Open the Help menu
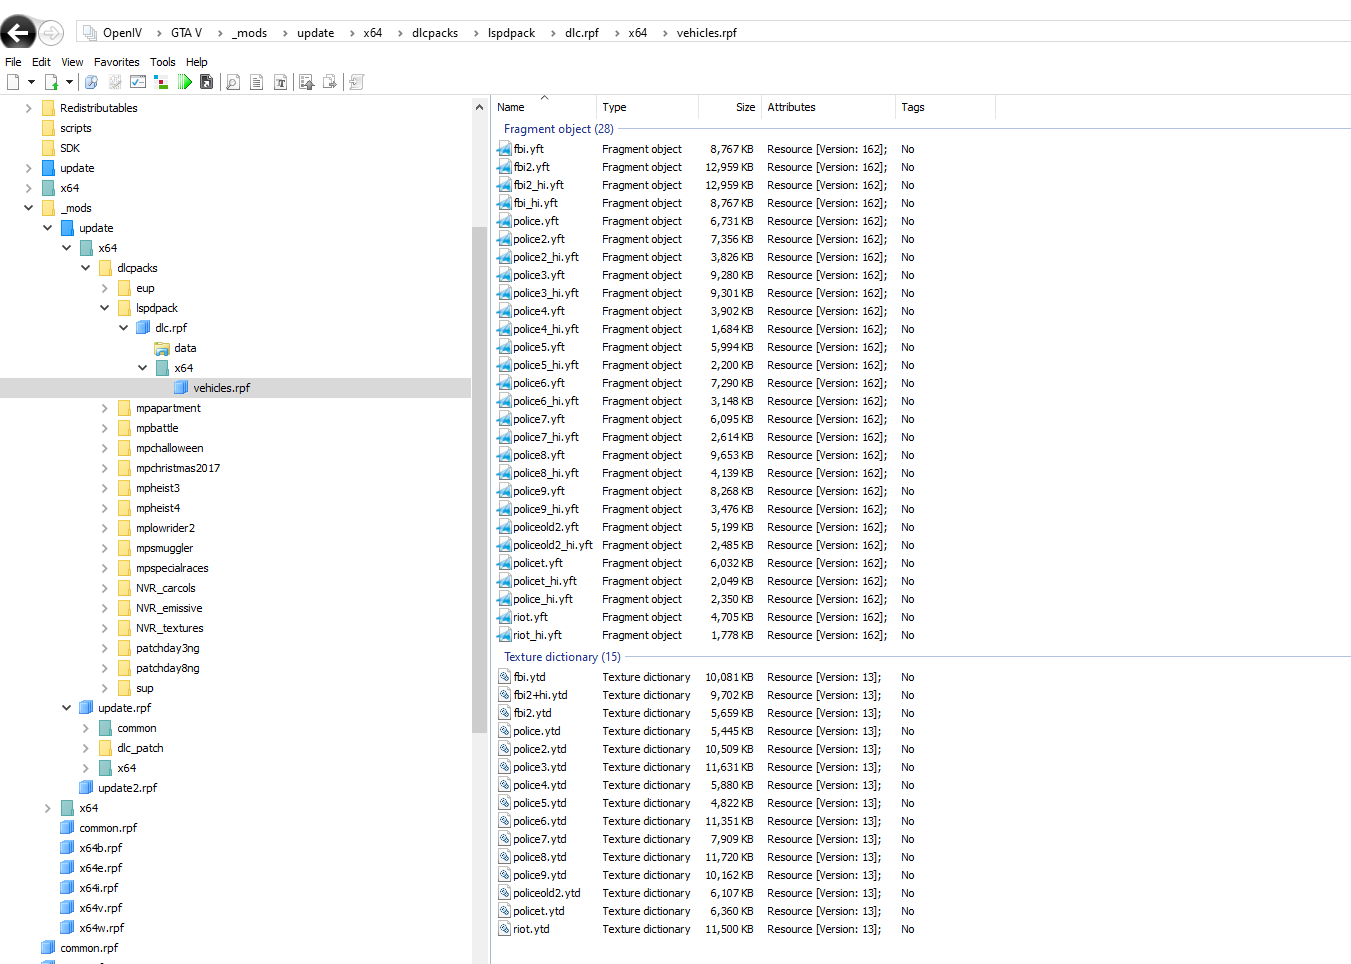 pyautogui.click(x=197, y=62)
